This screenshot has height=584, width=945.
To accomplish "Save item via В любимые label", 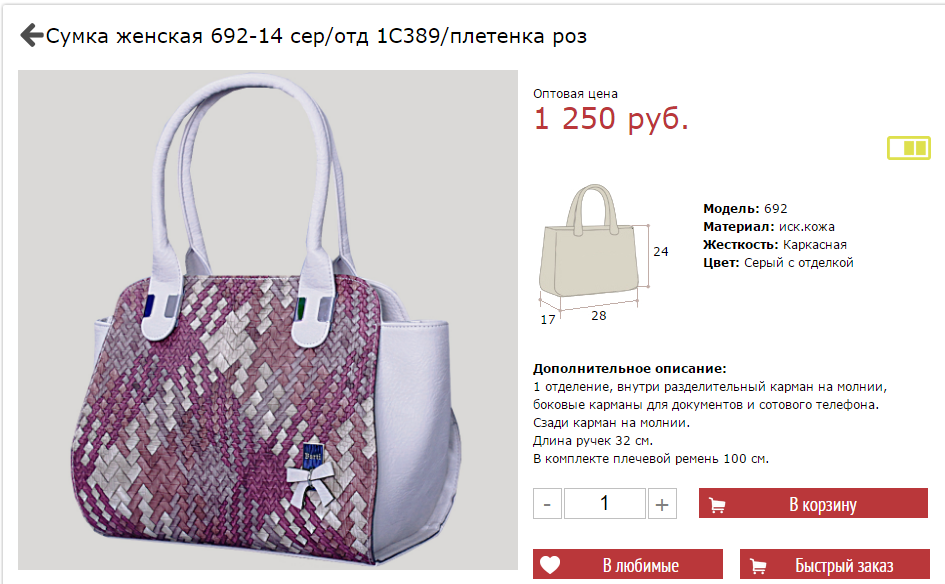I will click(x=641, y=565).
